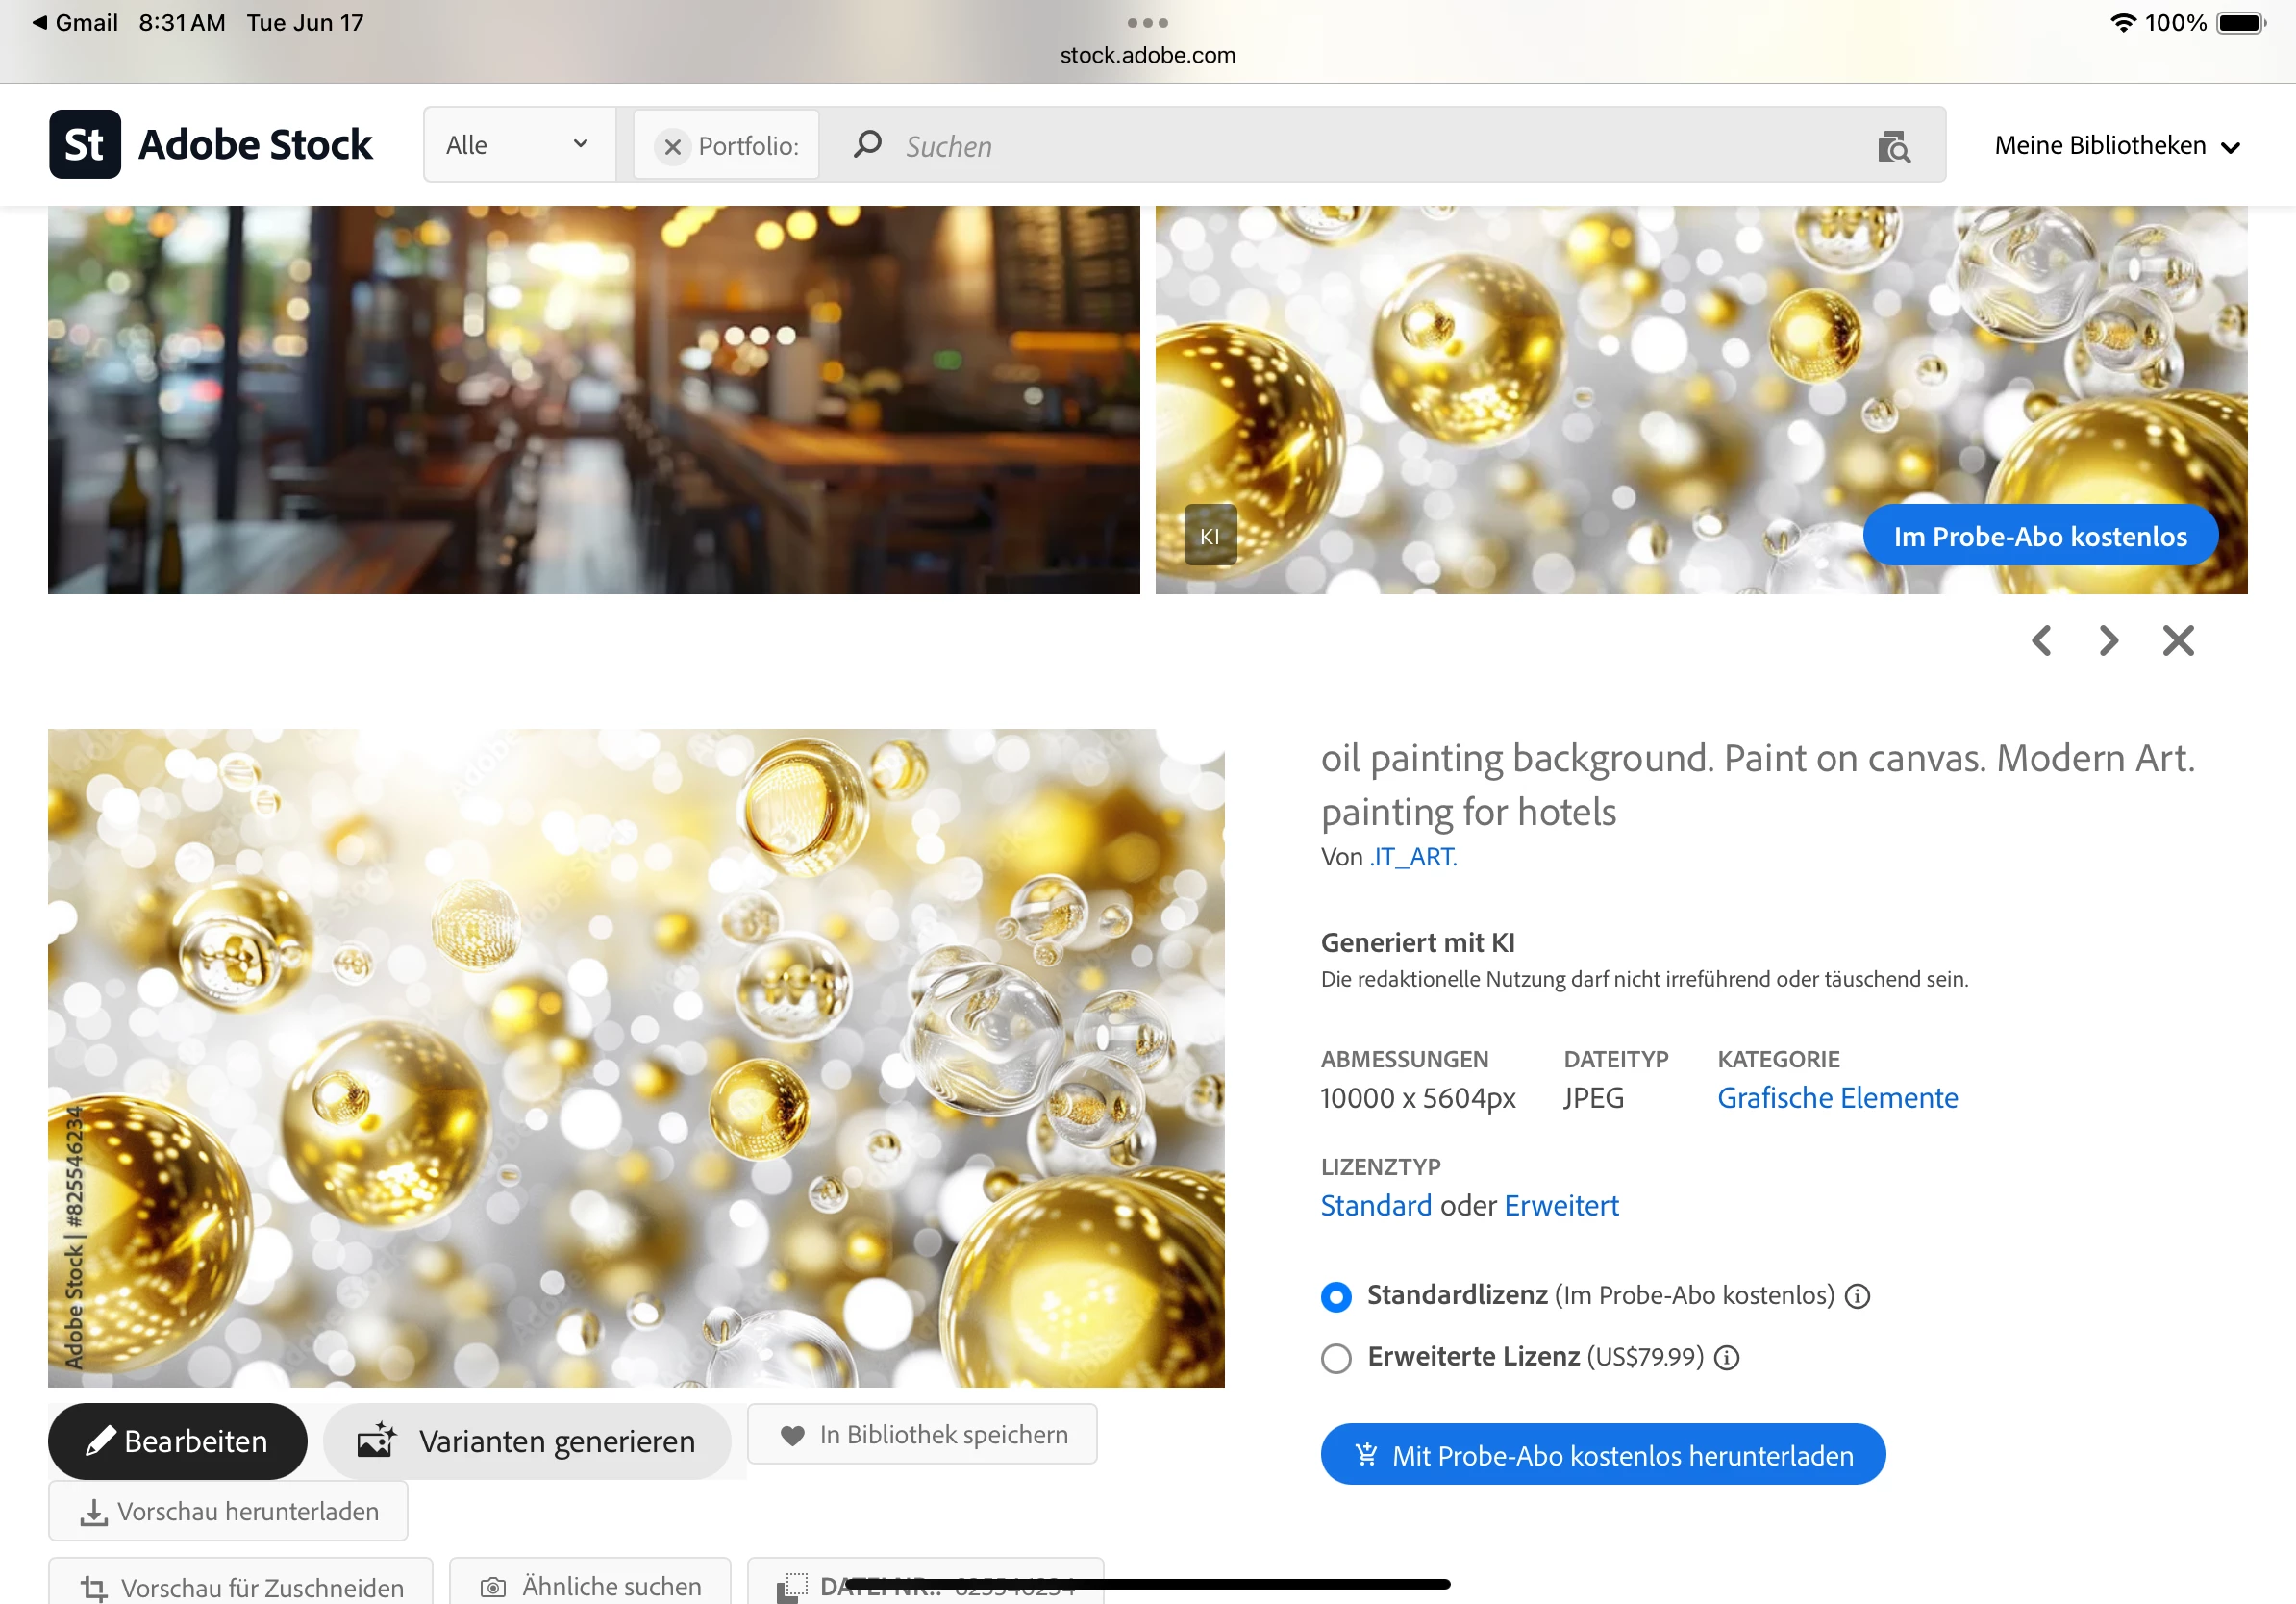
Task: Open the Alle category dropdown
Action: 517,145
